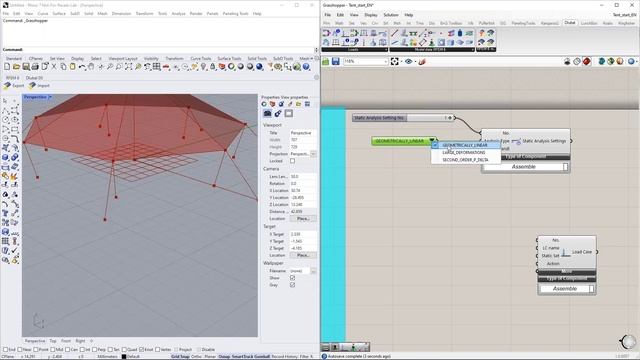
Task: Toggle the Knot osnap checkbox
Action: tap(141, 350)
